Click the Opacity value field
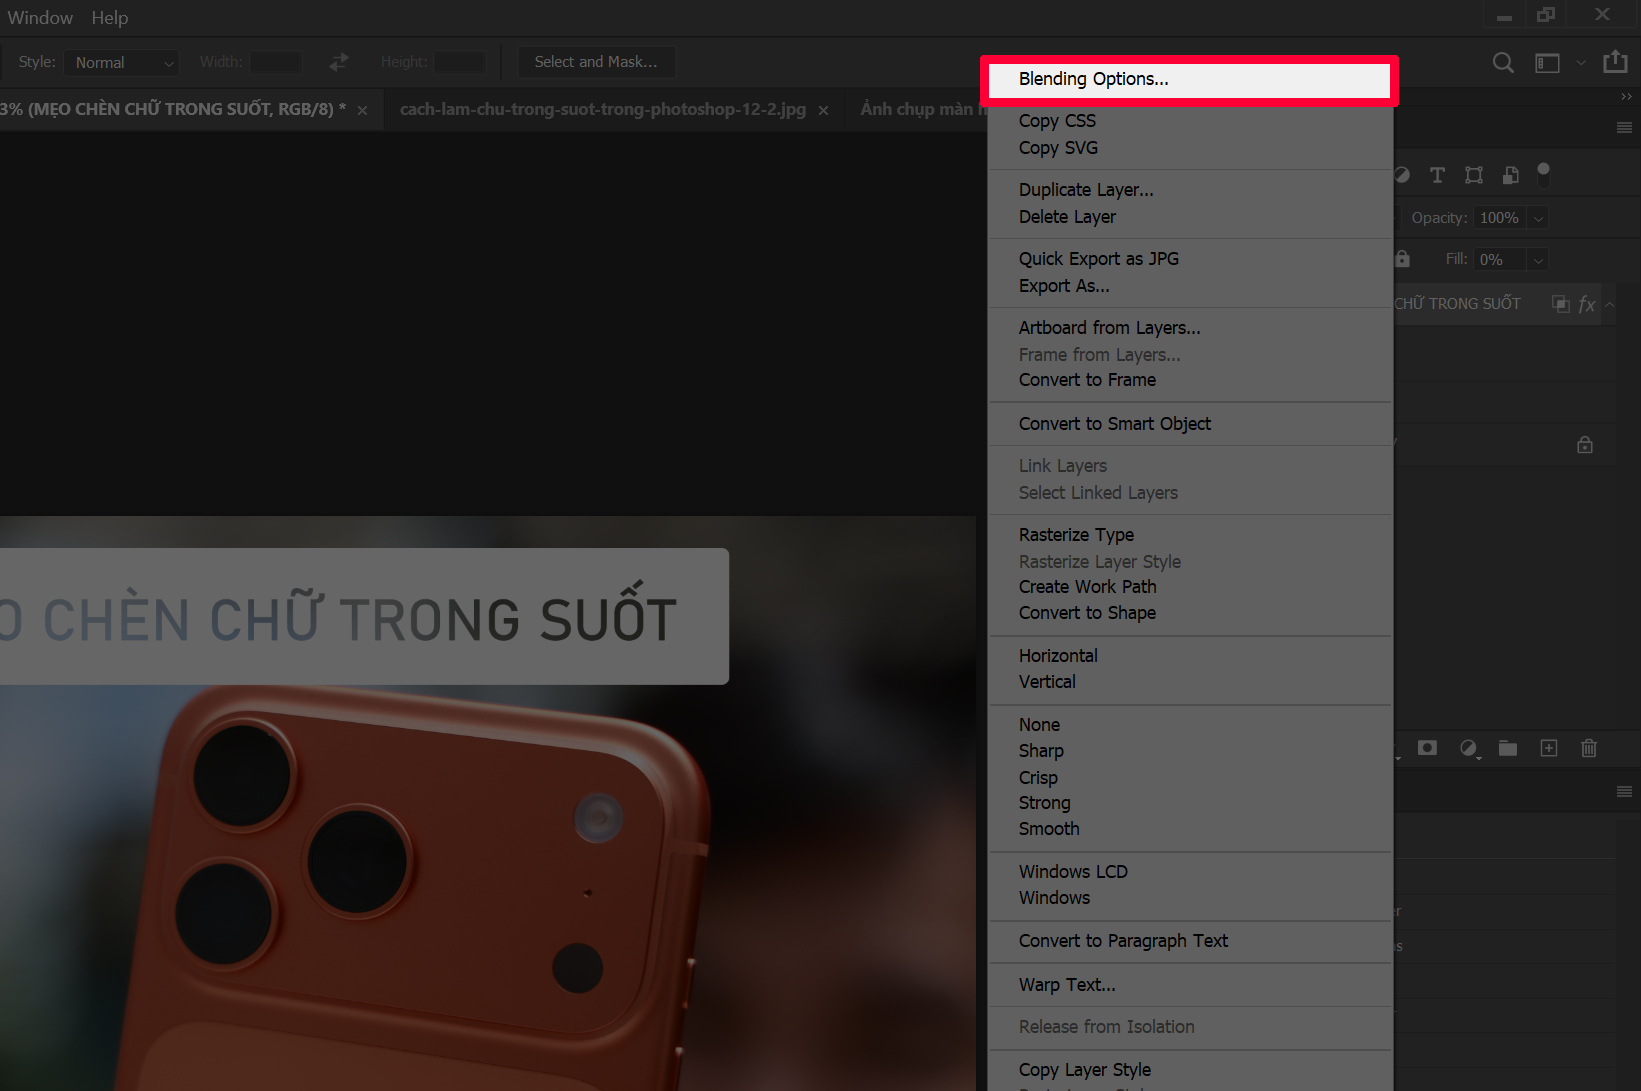 pos(1498,217)
